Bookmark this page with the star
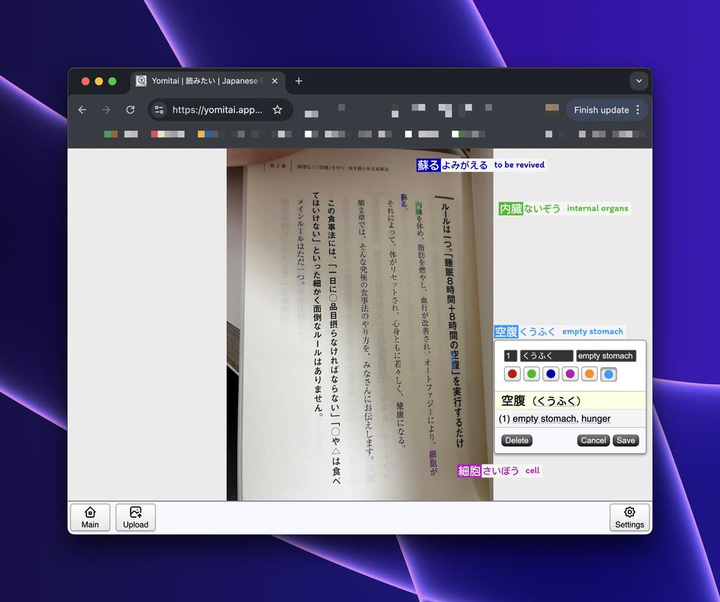Screen dimensions: 720x602 (x=277, y=110)
